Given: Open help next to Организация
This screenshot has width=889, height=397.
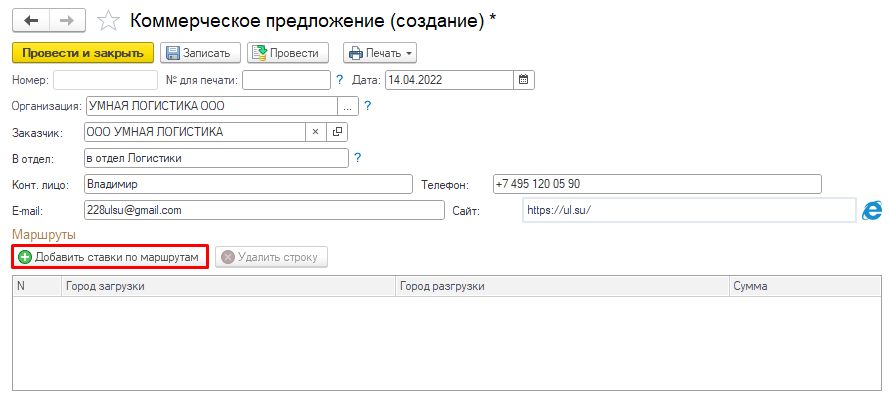Looking at the screenshot, I should pyautogui.click(x=367, y=106).
